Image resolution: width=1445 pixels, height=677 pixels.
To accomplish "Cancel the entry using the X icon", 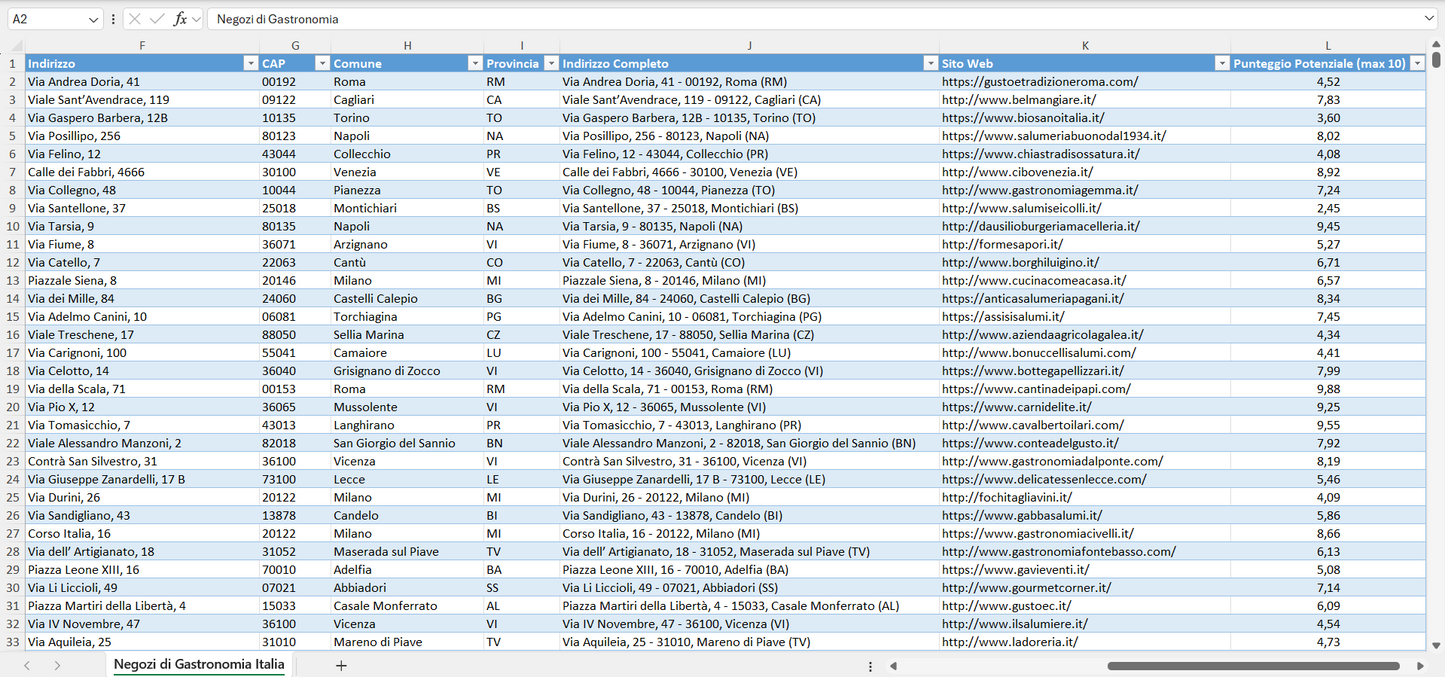I will coord(133,18).
